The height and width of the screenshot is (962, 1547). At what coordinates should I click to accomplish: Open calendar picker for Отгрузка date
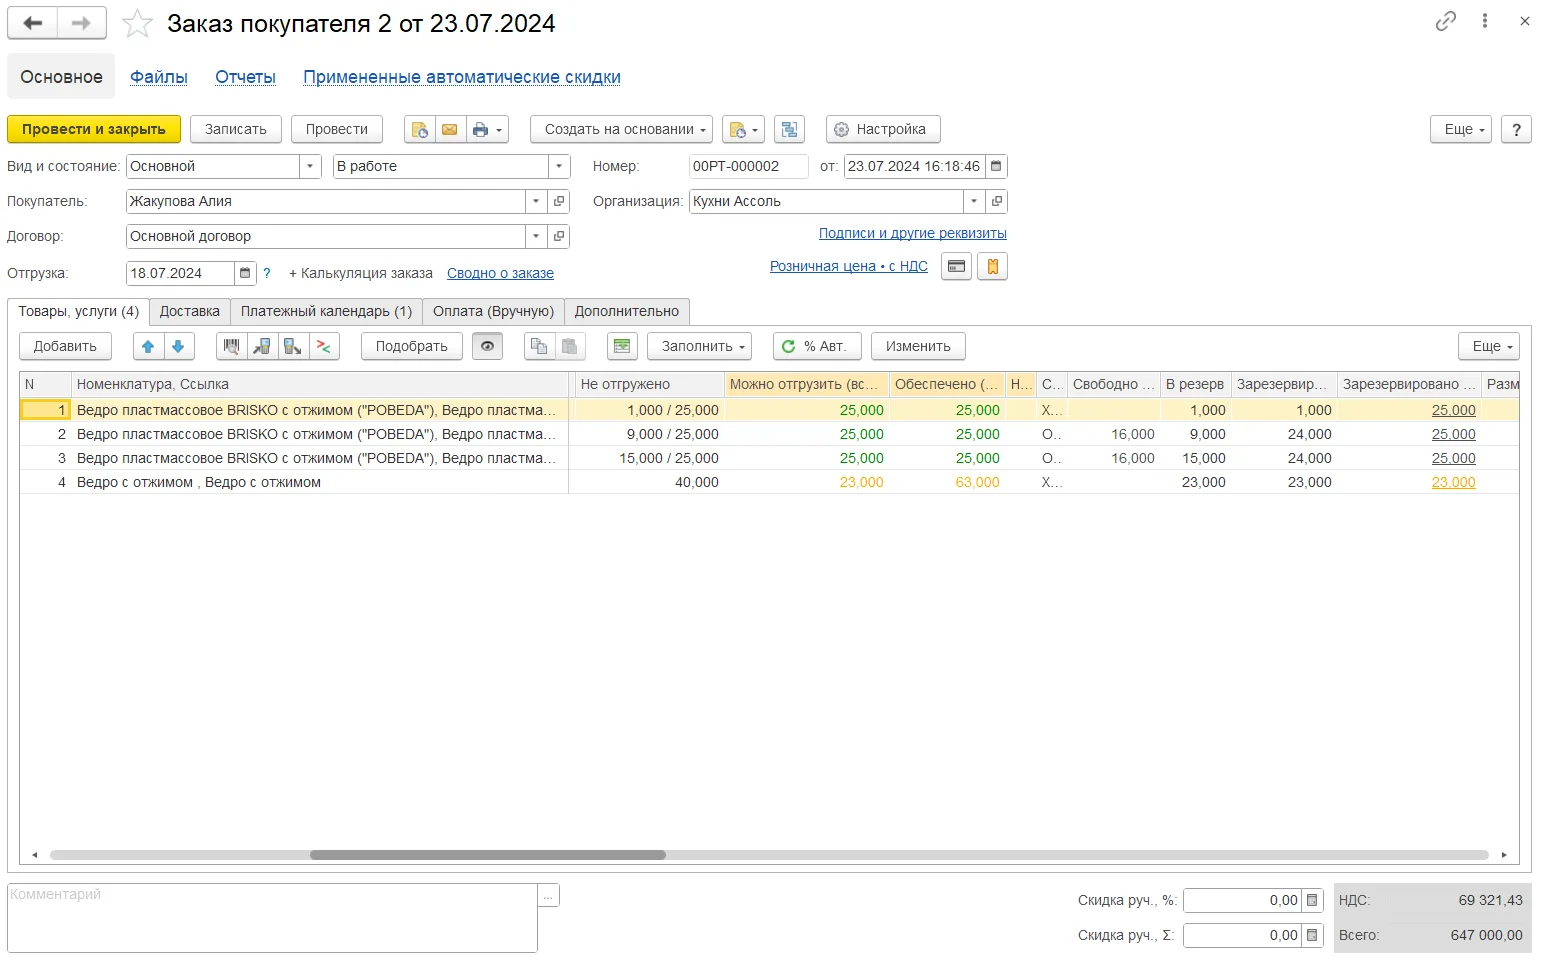(x=245, y=273)
